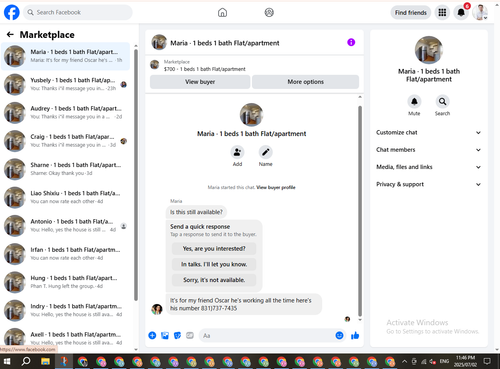
Task: Click in the Search Facebook field
Action: tap(78, 12)
